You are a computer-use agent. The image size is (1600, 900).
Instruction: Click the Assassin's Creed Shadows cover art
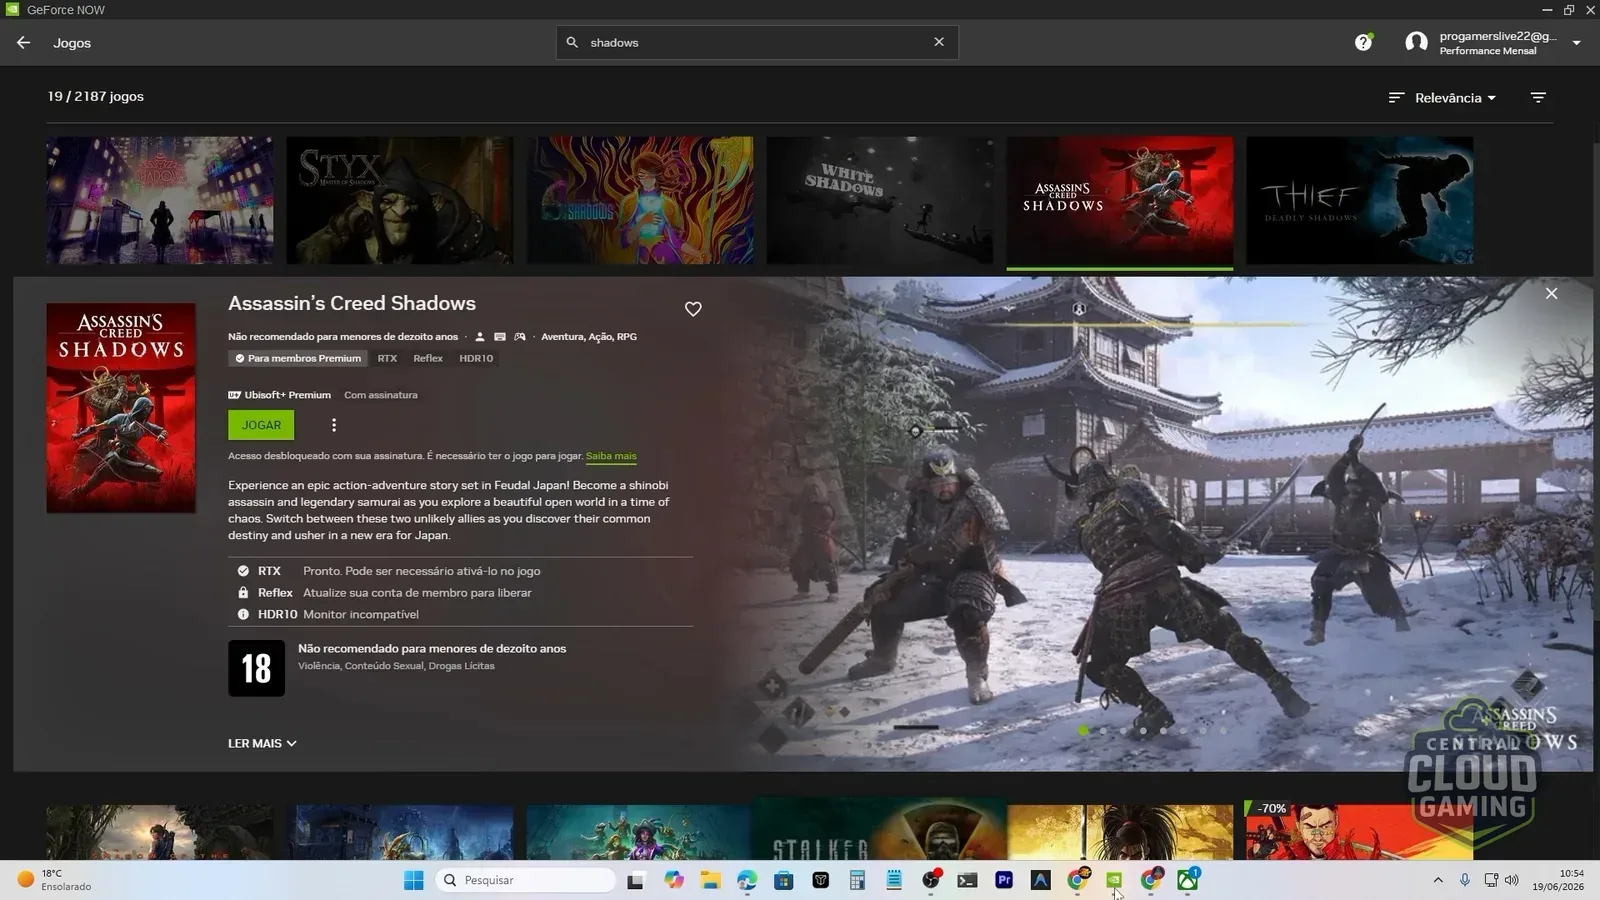pos(121,408)
